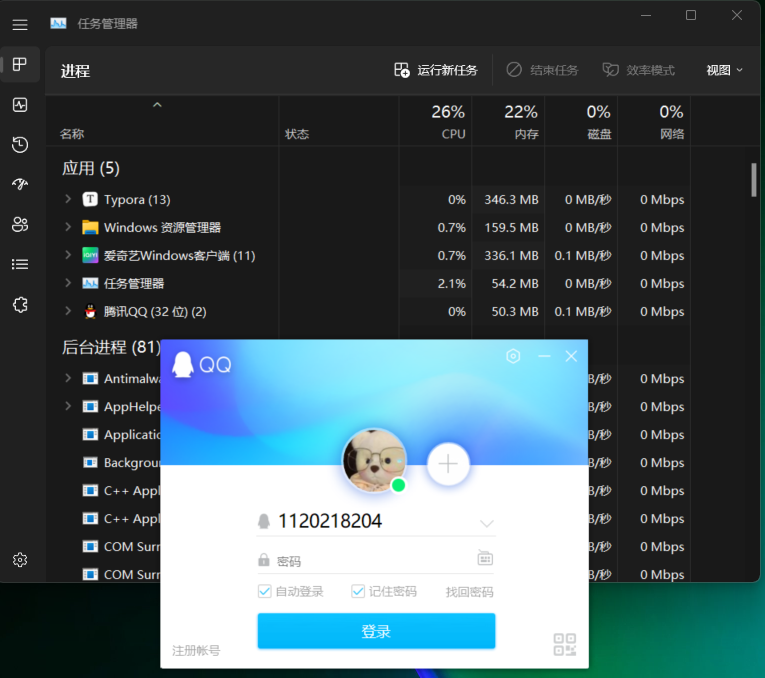
Task: Click the QQ account avatar picture
Action: [x=374, y=460]
